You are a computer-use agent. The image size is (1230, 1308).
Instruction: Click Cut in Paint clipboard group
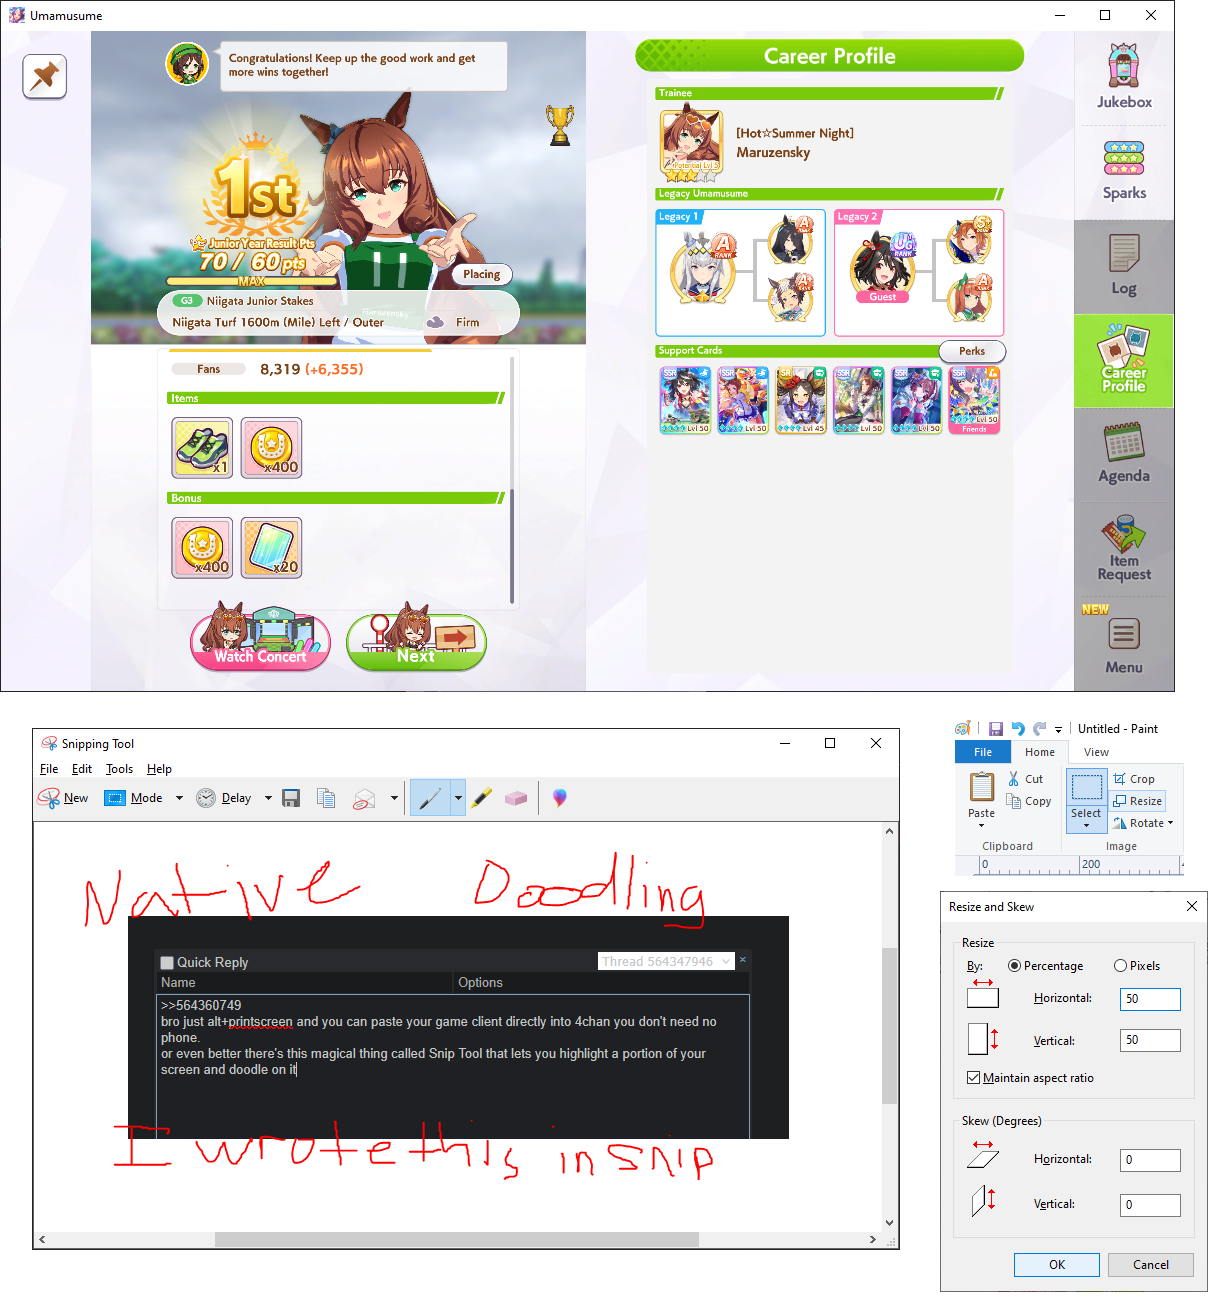pyautogui.click(x=1026, y=779)
